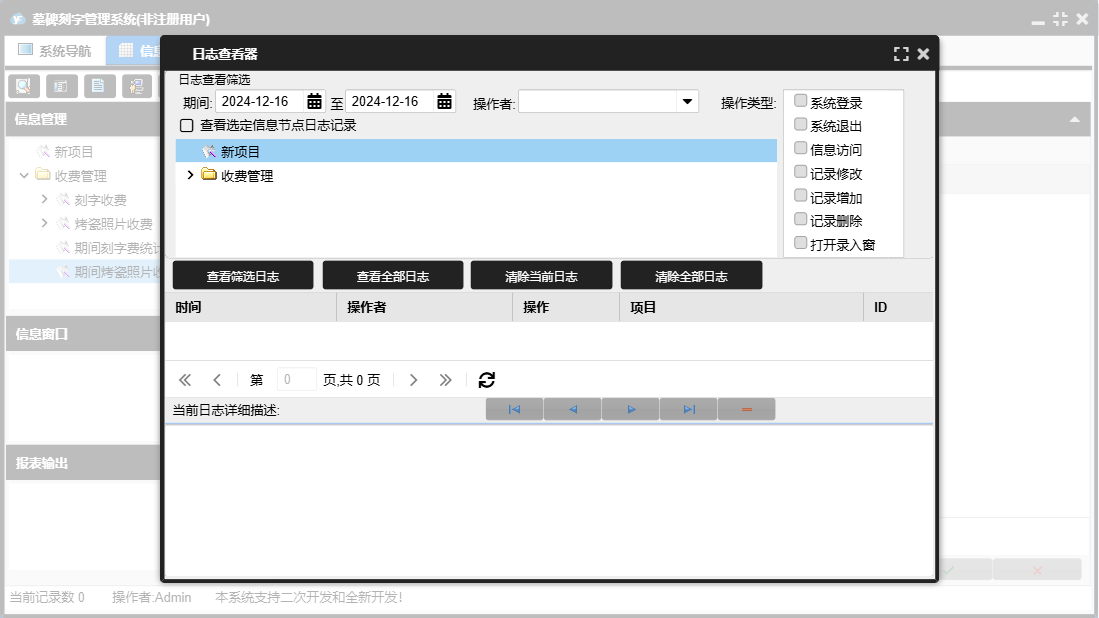
Task: Click the 清除全部日志 button
Action: click(x=691, y=276)
